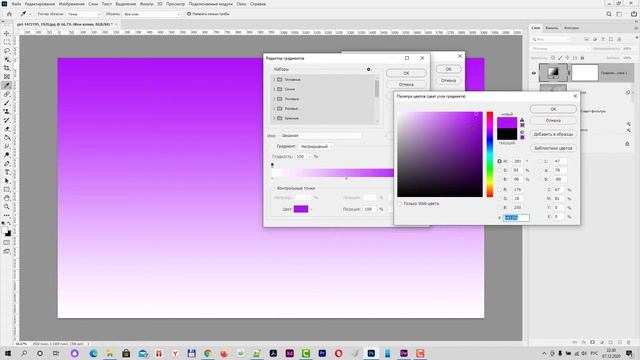
Task: Select the Brush tool
Action: pyautogui.click(x=7, y=103)
